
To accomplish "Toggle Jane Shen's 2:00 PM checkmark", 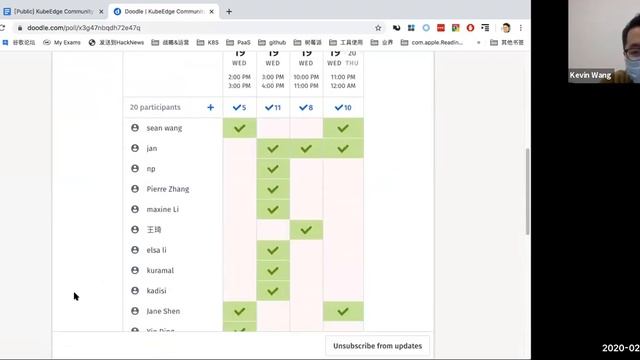I will point(240,311).
